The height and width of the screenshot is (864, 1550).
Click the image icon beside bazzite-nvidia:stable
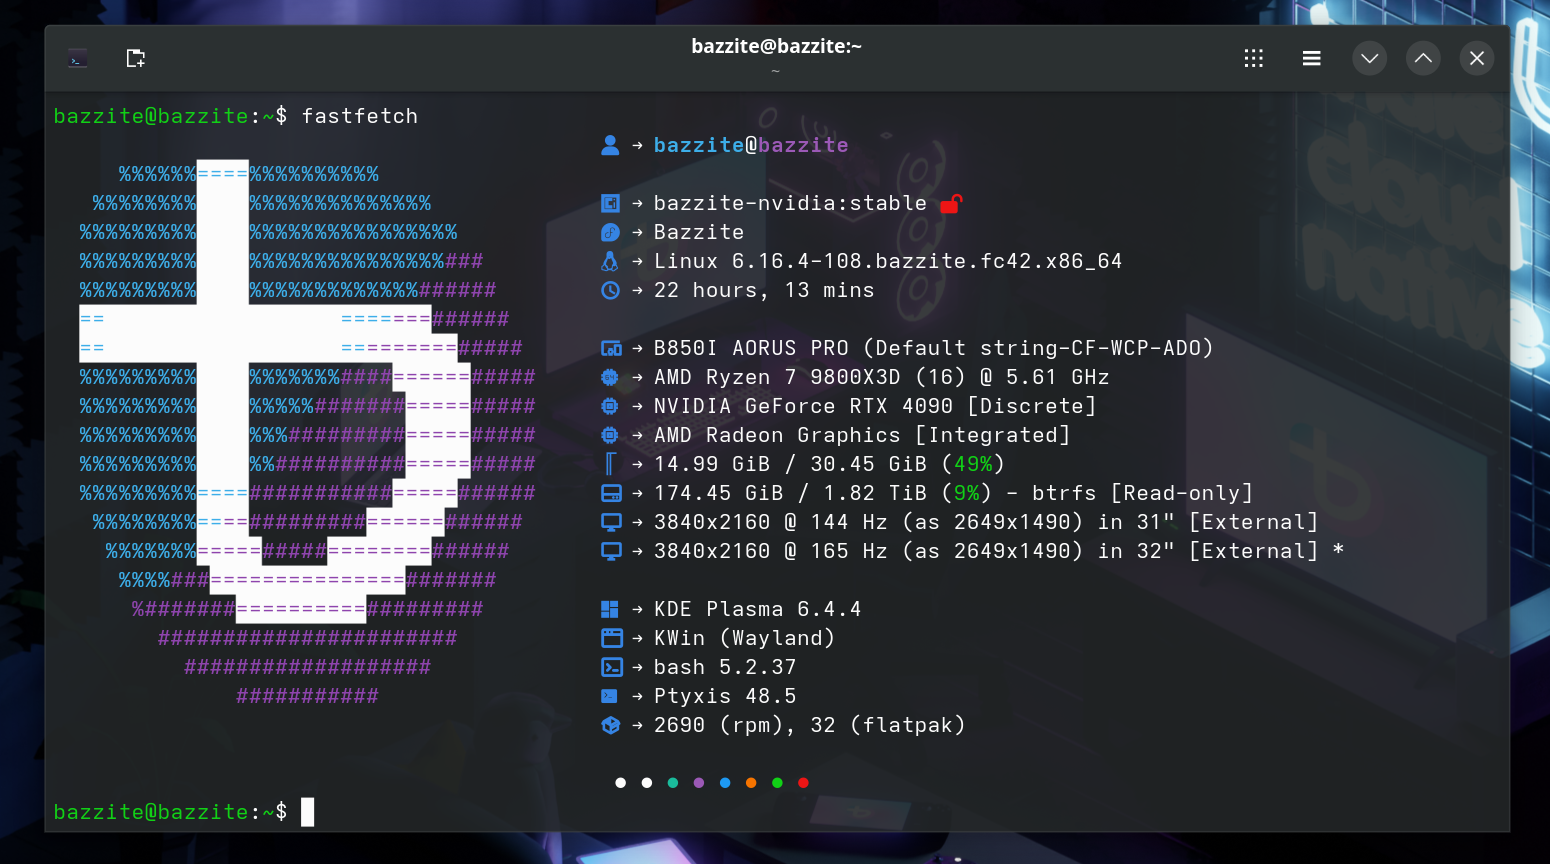tap(610, 203)
